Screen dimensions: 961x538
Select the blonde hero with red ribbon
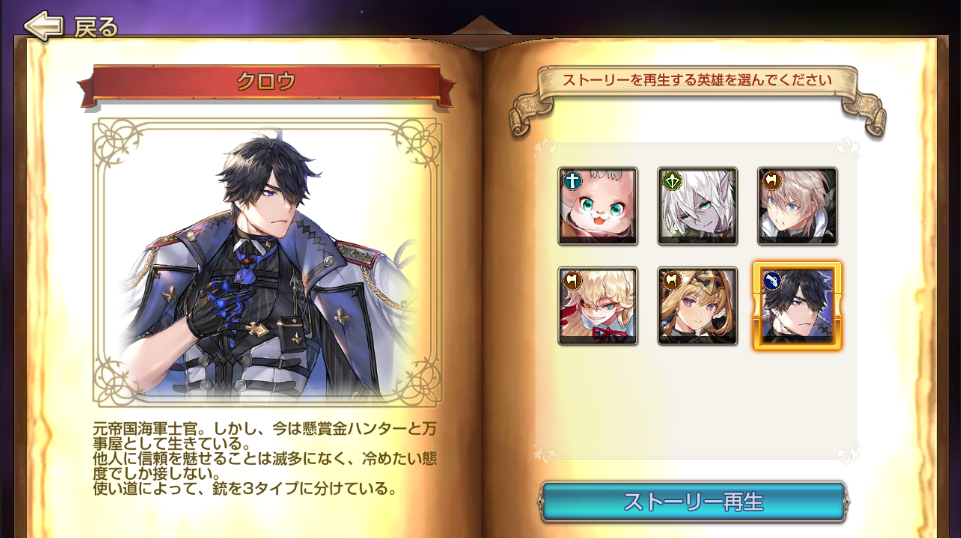pos(598,306)
